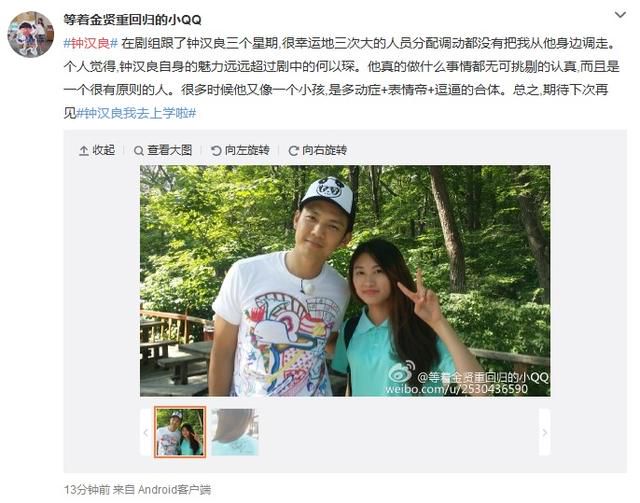Open the #钟汉良我去上学啦# hashtag link
The height and width of the screenshot is (503, 640).
(x=136, y=113)
